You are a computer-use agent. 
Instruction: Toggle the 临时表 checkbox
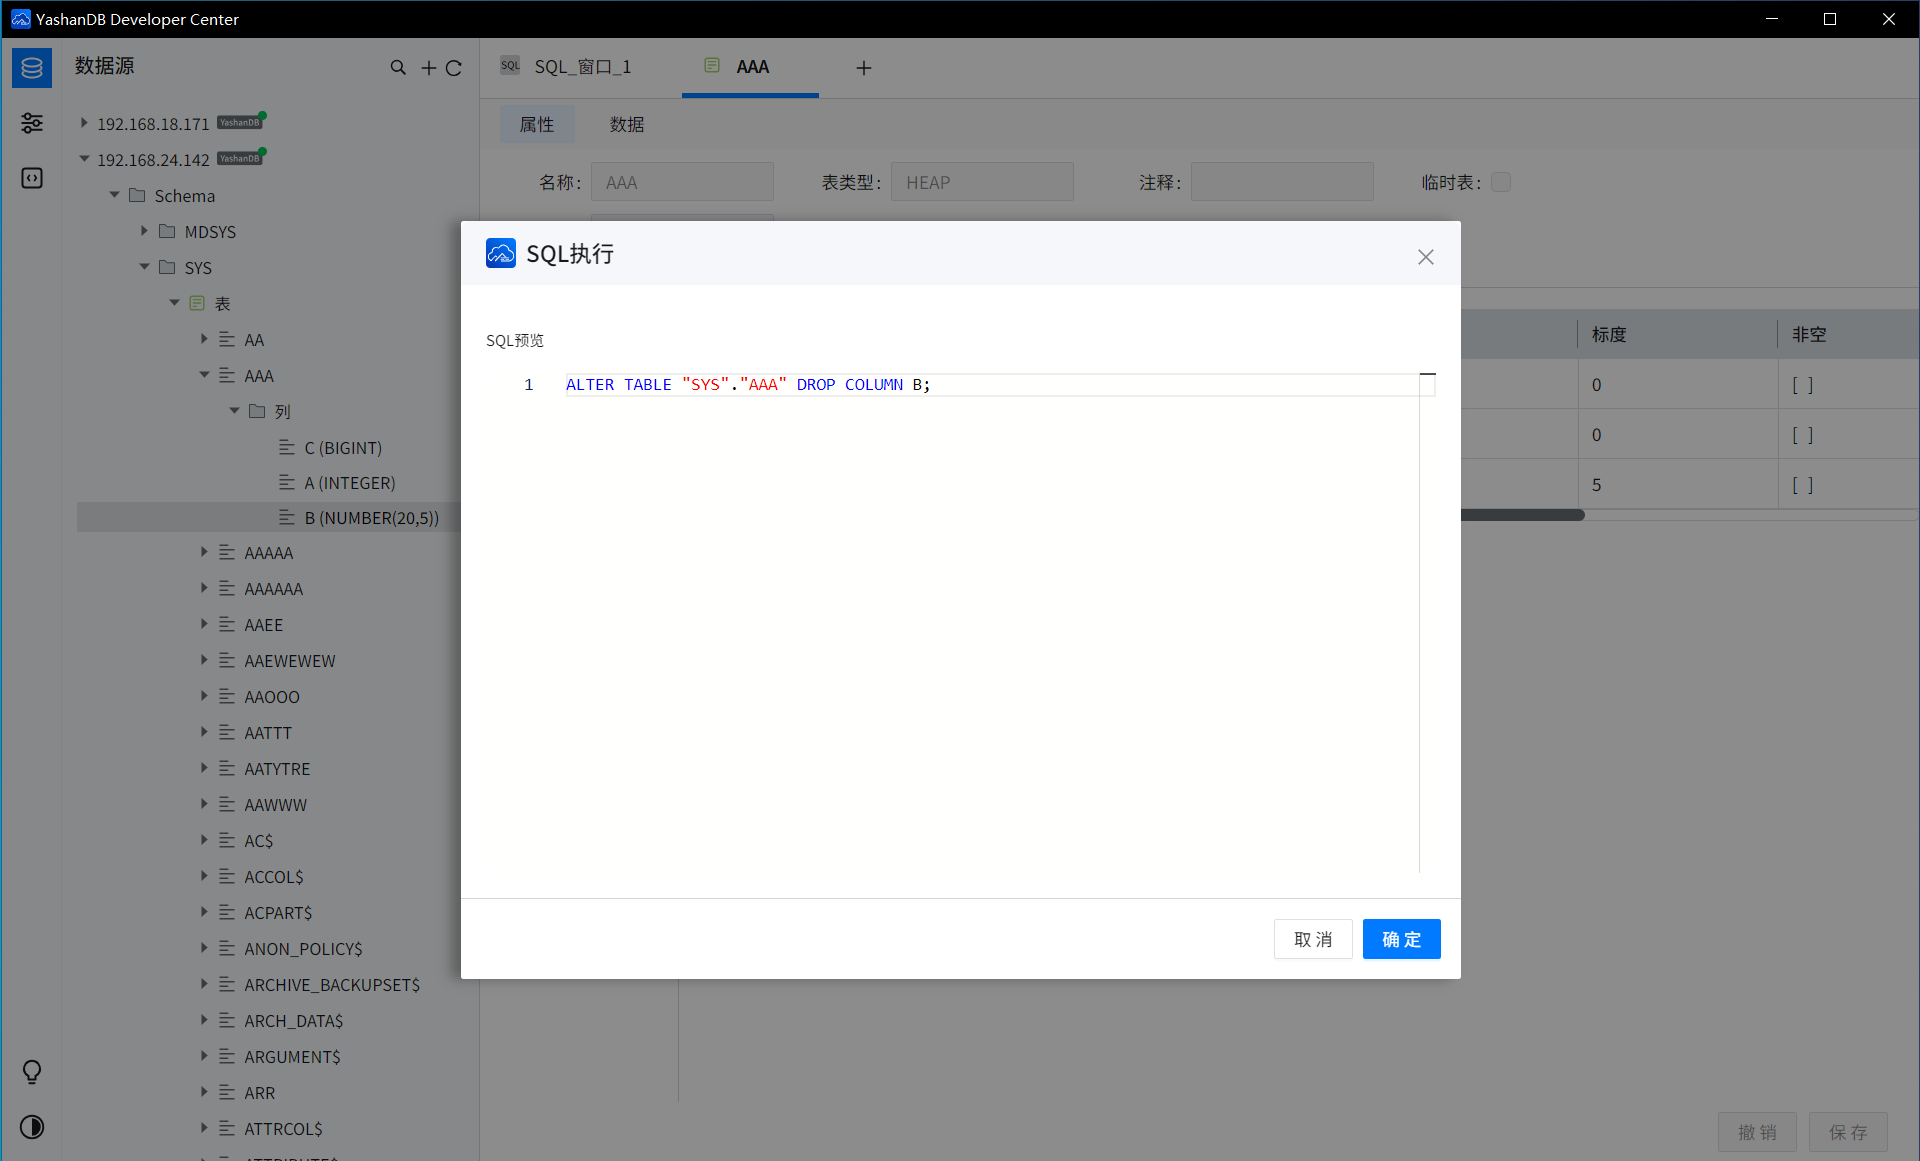(1501, 182)
